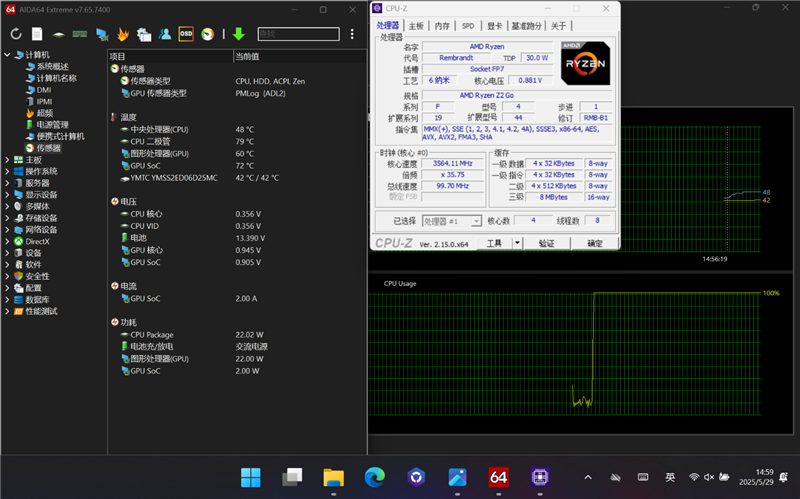Screen dimensions: 800x499
Task: Open File Explorer from the taskbar
Action: (x=333, y=478)
